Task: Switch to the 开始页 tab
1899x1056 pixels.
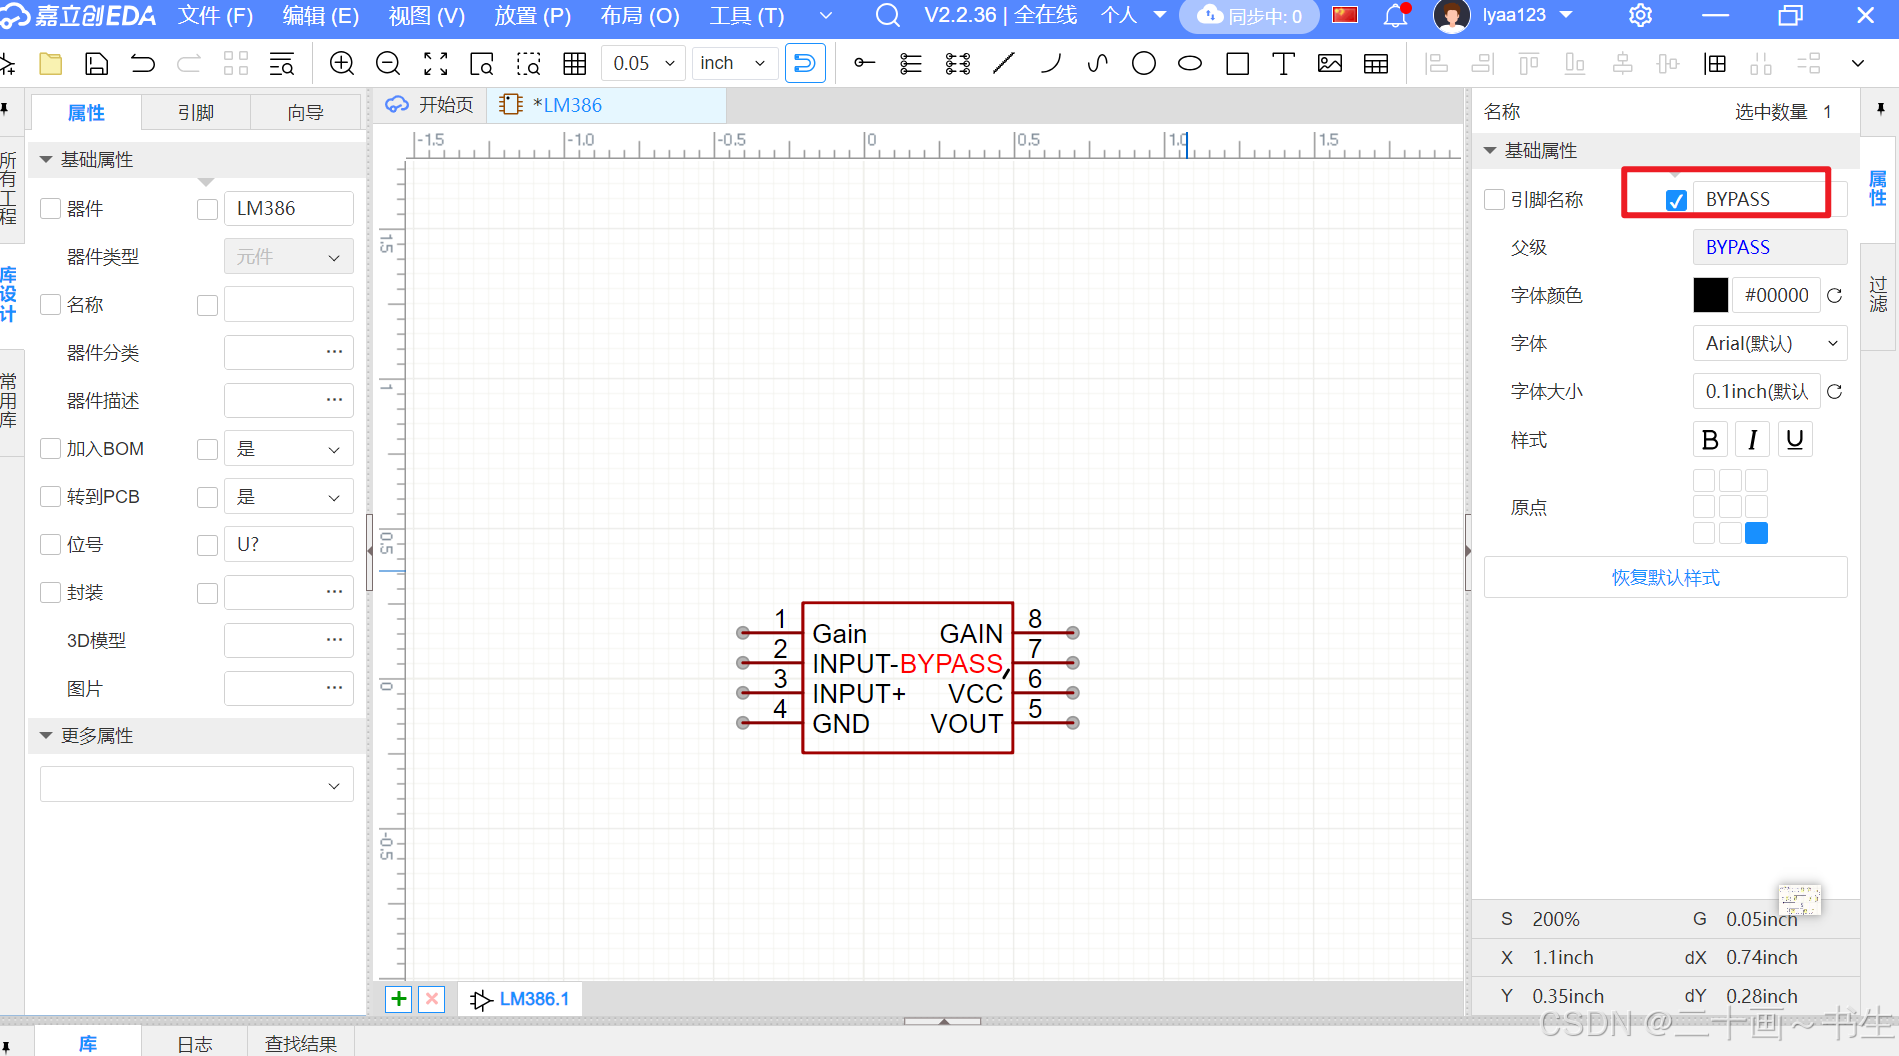Action: click(430, 105)
